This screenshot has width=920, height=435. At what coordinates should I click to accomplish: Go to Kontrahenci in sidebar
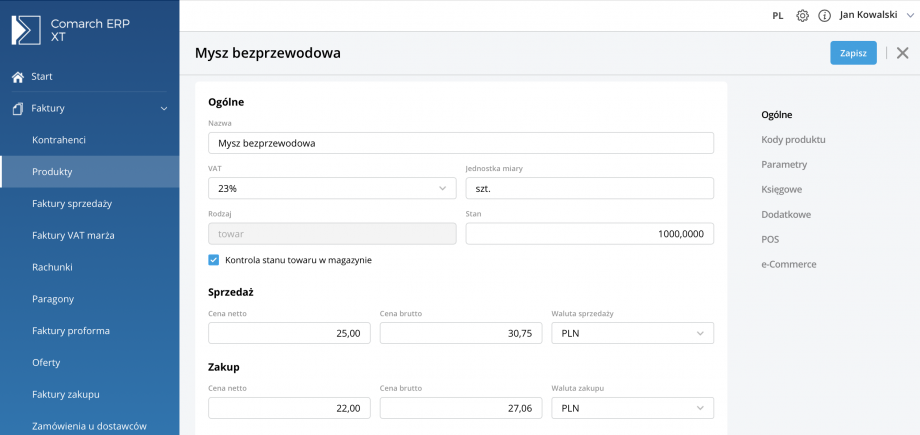[59, 140]
